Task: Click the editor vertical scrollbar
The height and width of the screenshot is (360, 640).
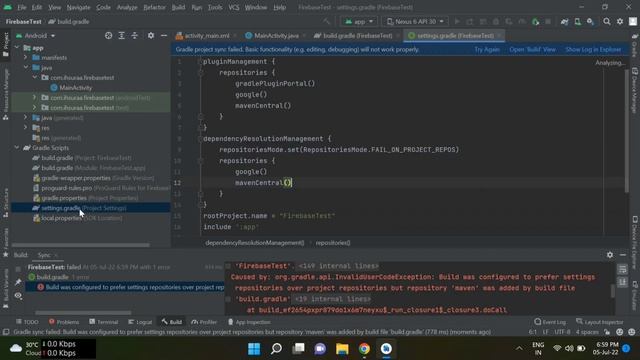Action: (627, 131)
